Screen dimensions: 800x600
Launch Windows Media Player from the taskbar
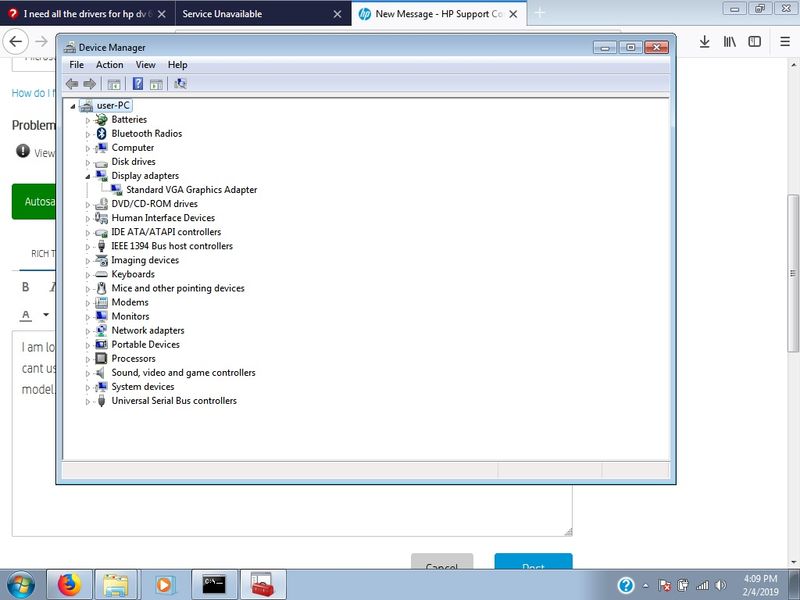[x=164, y=585]
